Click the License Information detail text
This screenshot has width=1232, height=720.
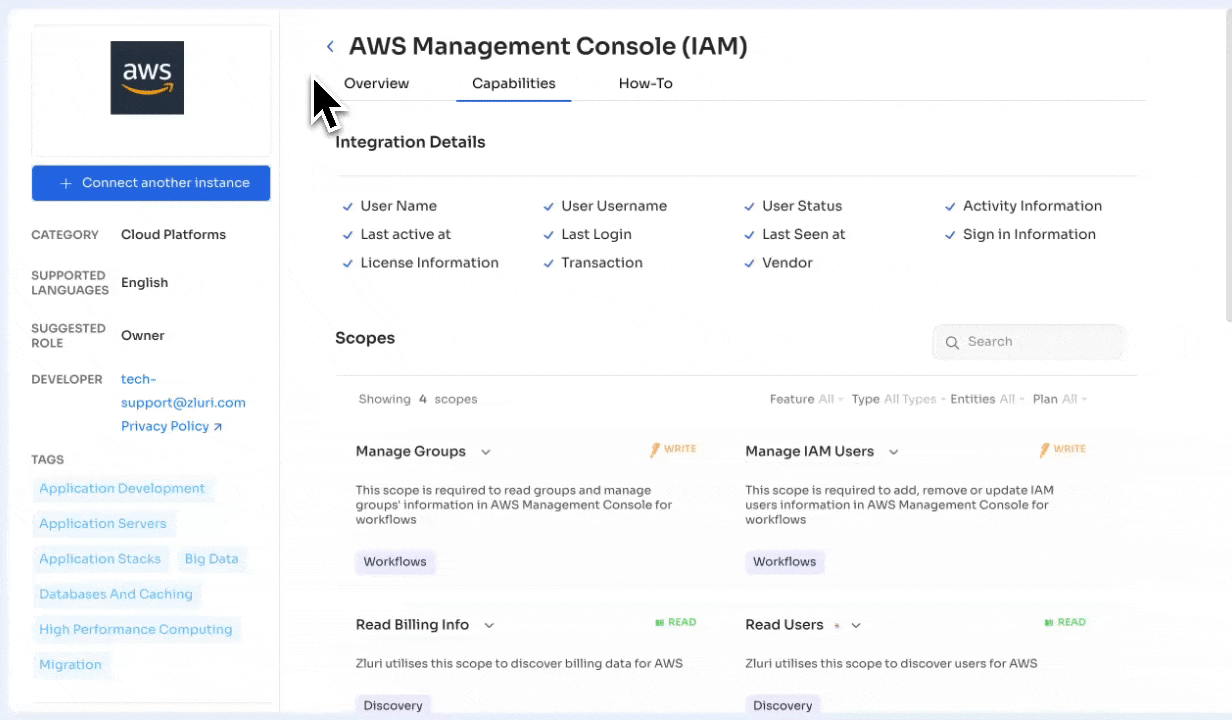[x=430, y=263]
